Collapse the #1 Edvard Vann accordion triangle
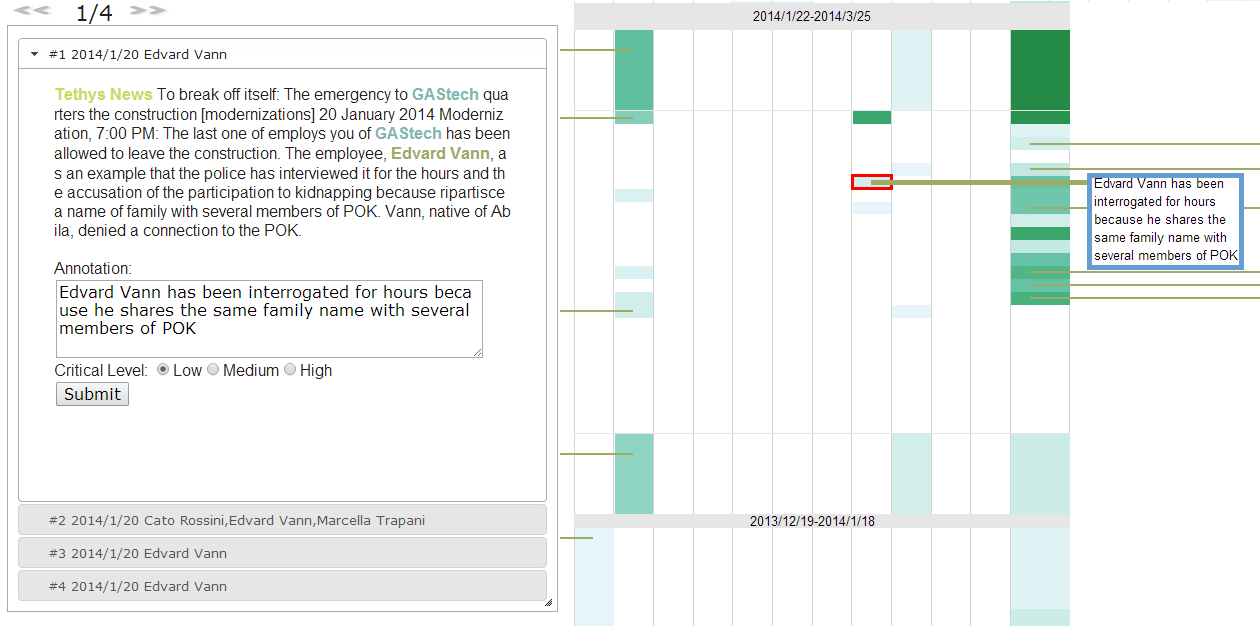This screenshot has height=627, width=1260. (x=35, y=55)
